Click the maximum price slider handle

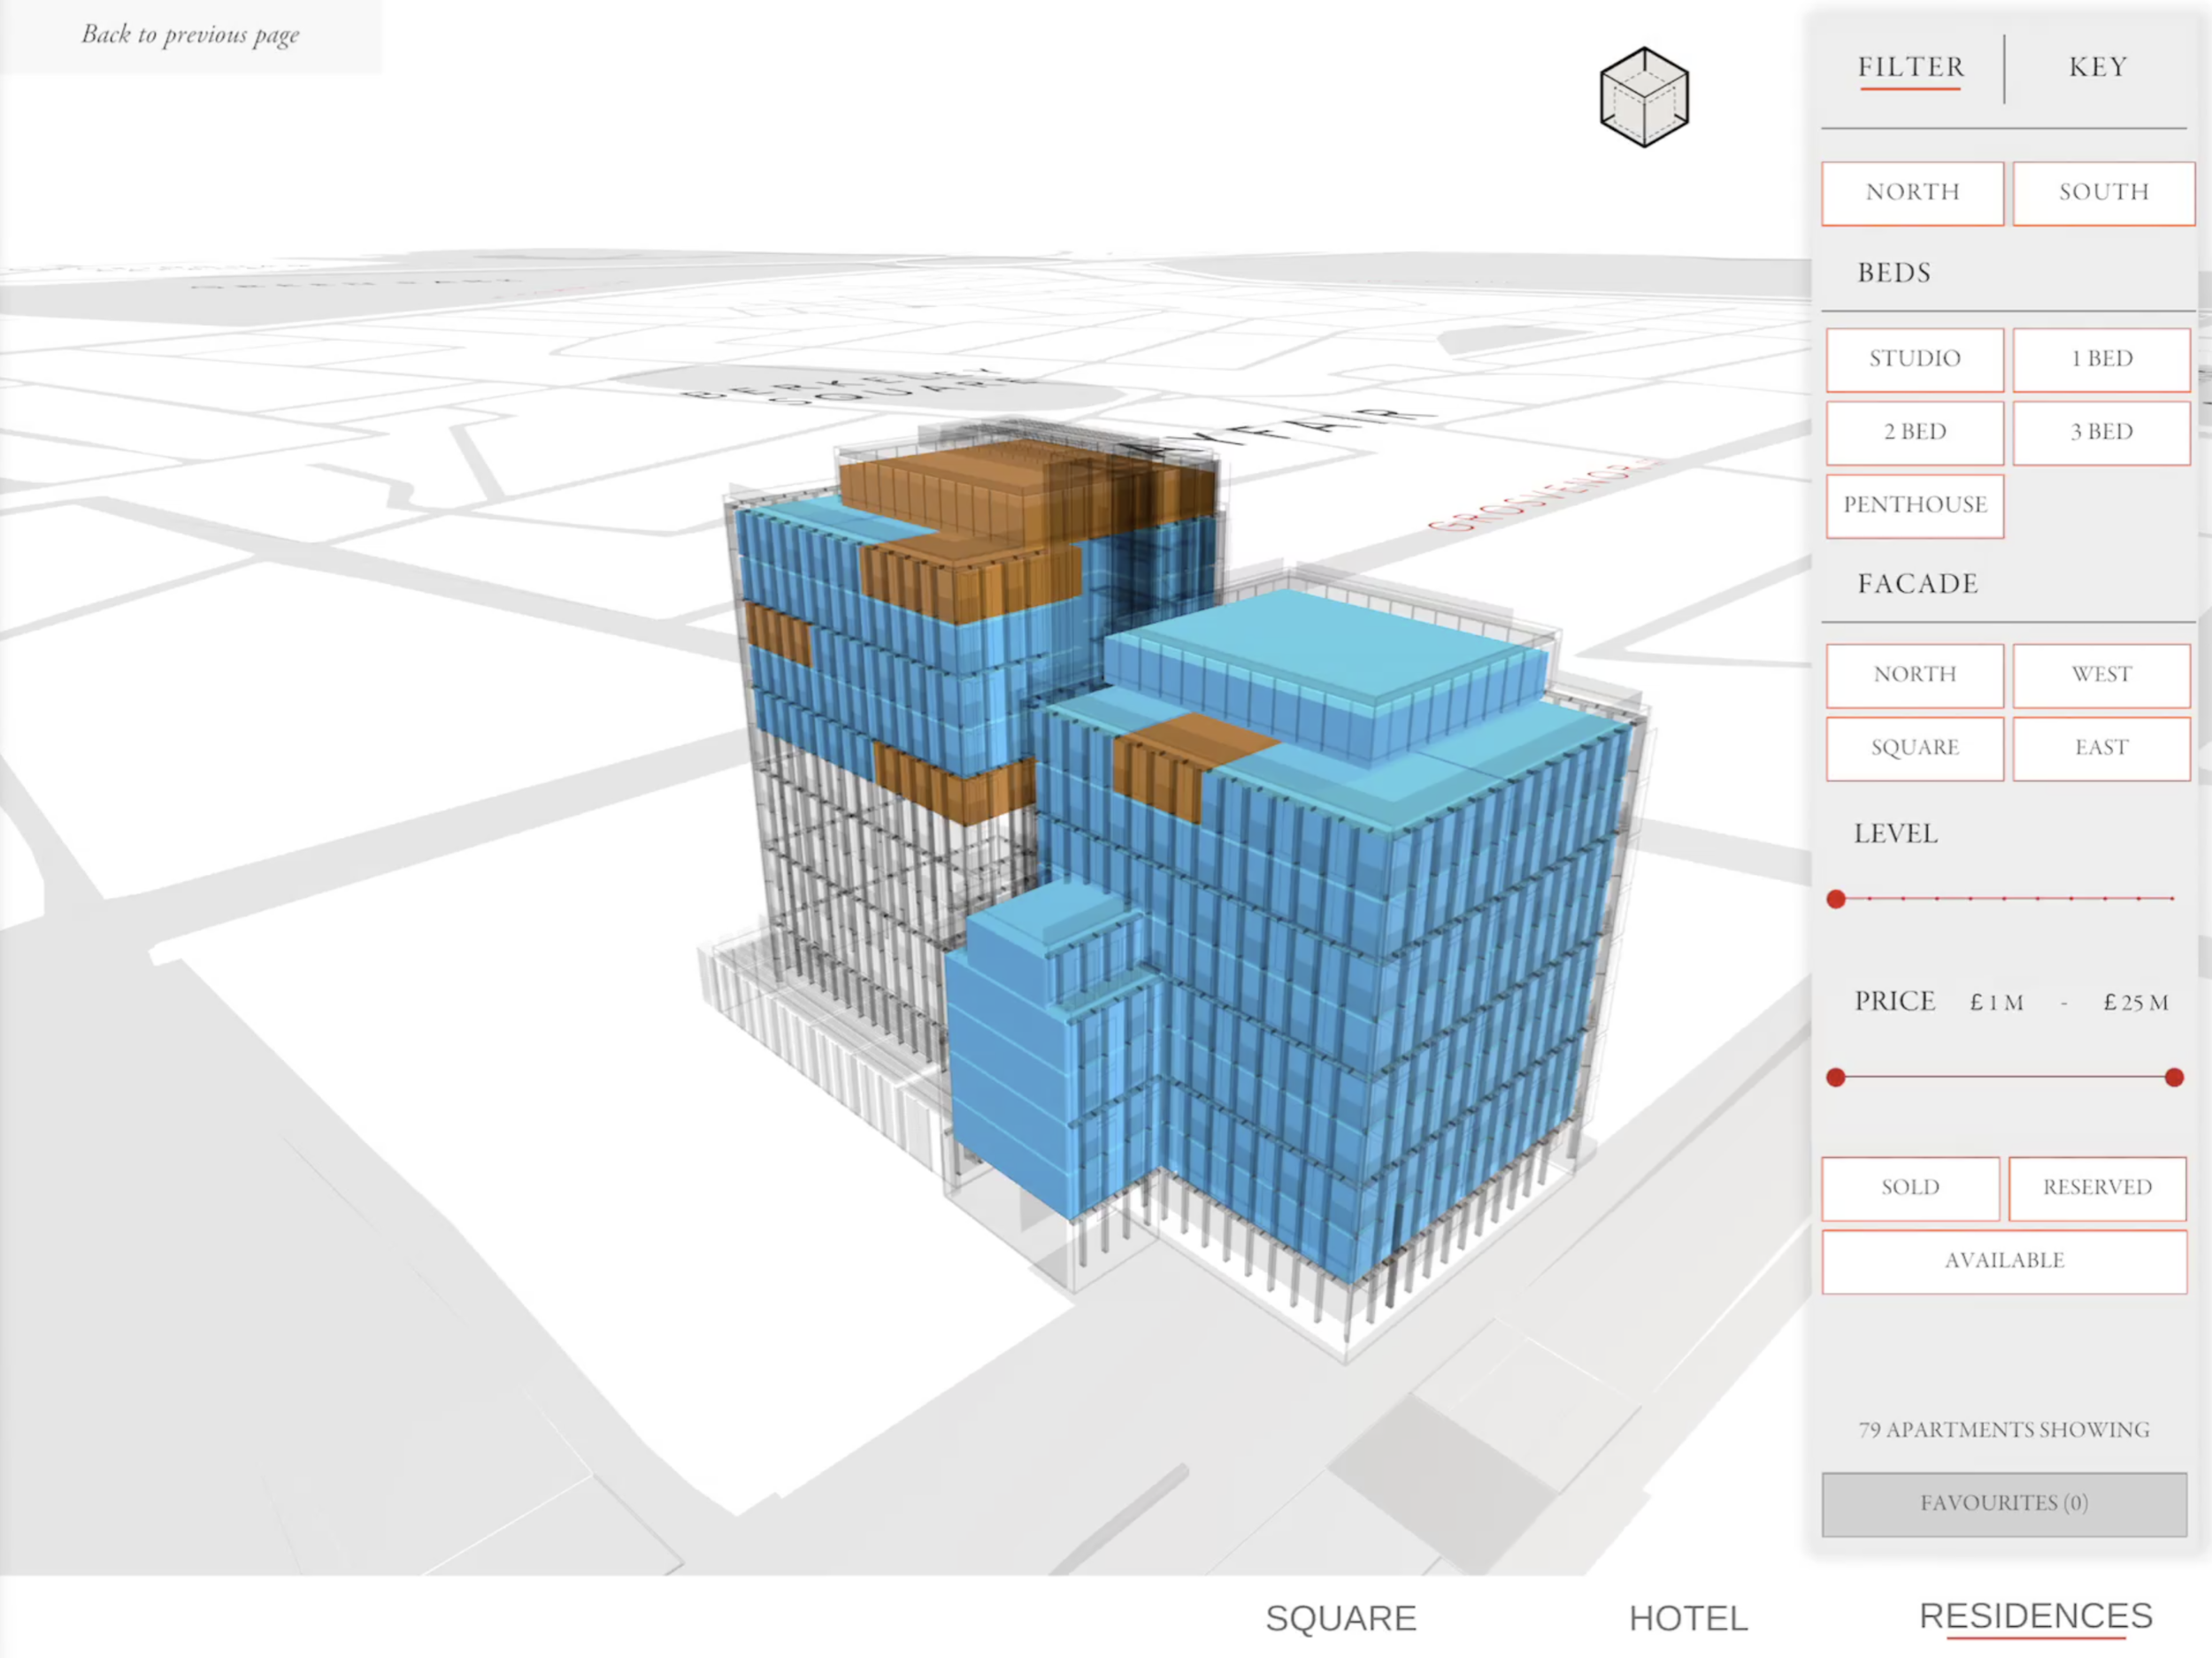coord(2174,1077)
